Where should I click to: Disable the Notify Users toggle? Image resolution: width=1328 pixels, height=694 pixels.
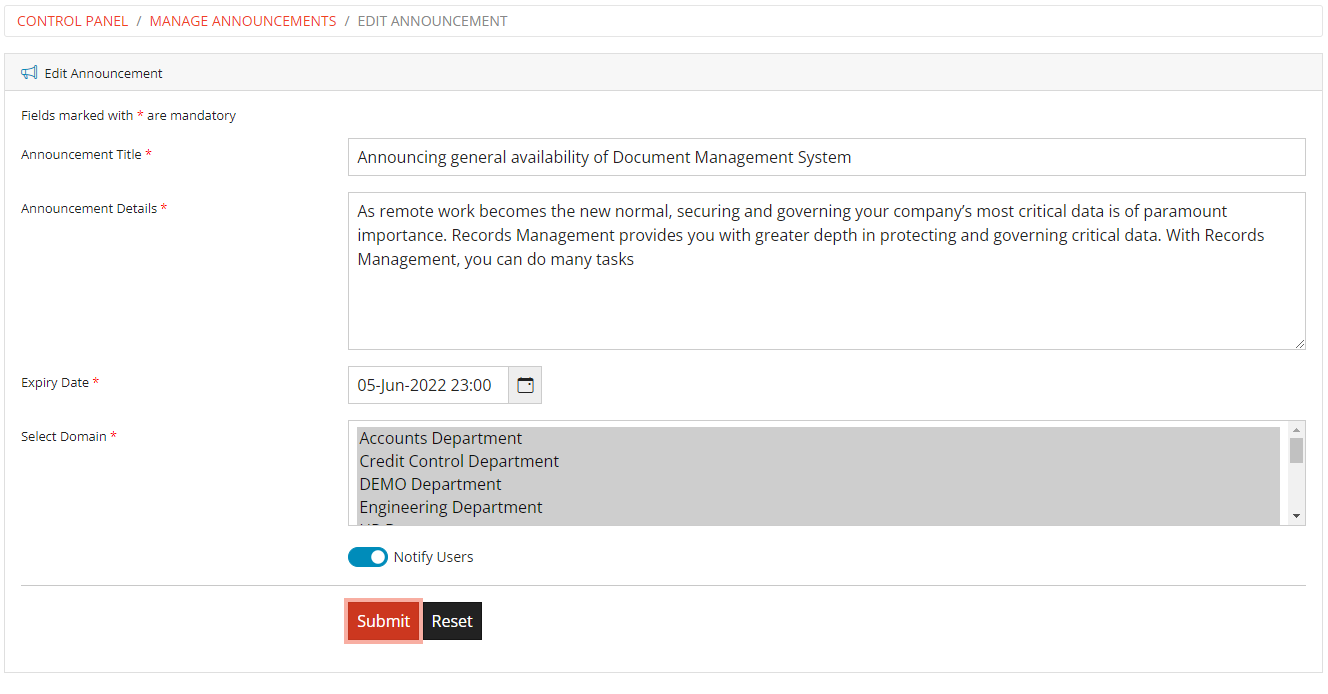pos(368,557)
